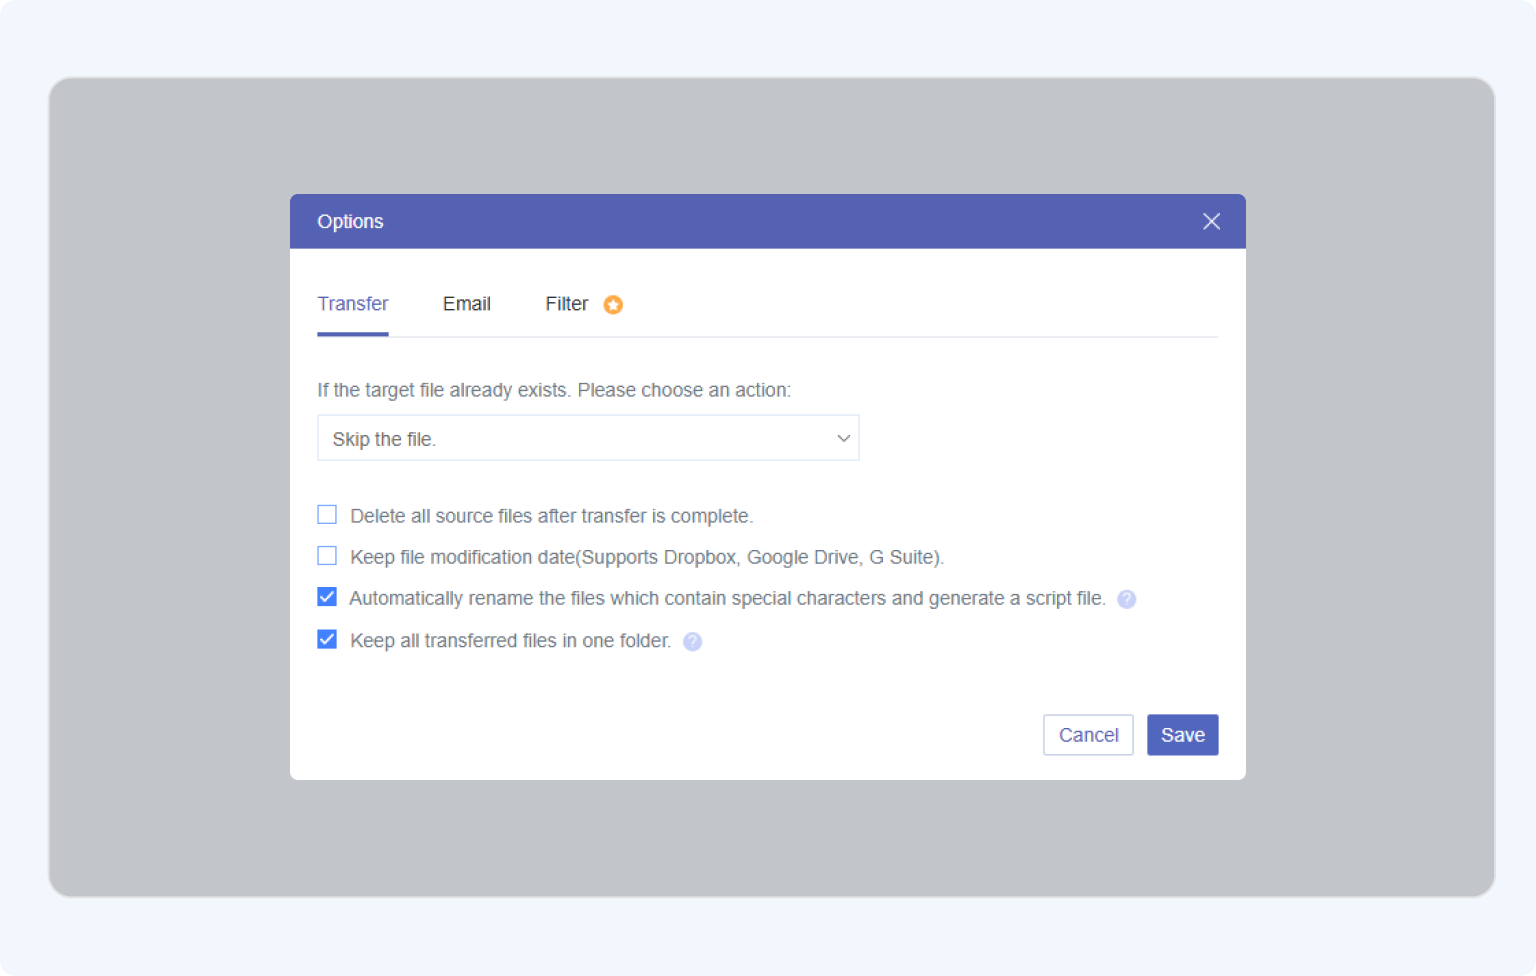Open the Filter tab
Viewport: 1536px width, 976px height.
566,304
